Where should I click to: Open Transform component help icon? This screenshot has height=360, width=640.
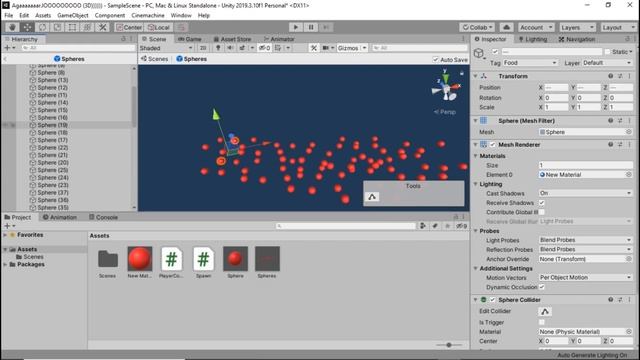click(x=611, y=76)
